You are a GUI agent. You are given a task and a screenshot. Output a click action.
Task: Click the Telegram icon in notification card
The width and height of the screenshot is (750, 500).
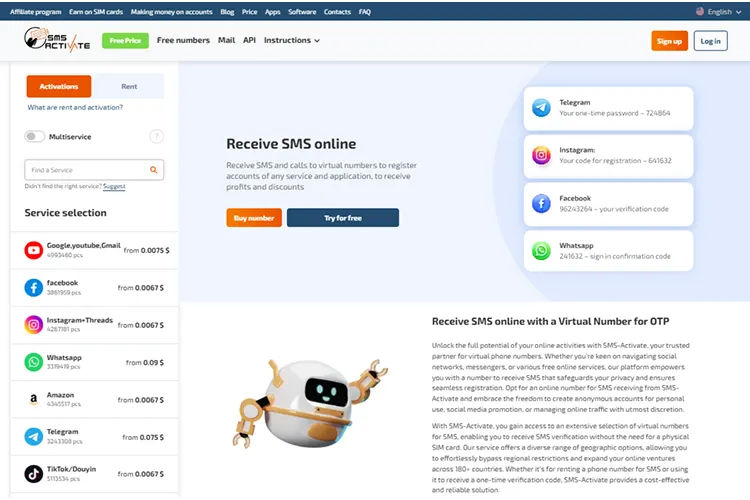coord(541,108)
